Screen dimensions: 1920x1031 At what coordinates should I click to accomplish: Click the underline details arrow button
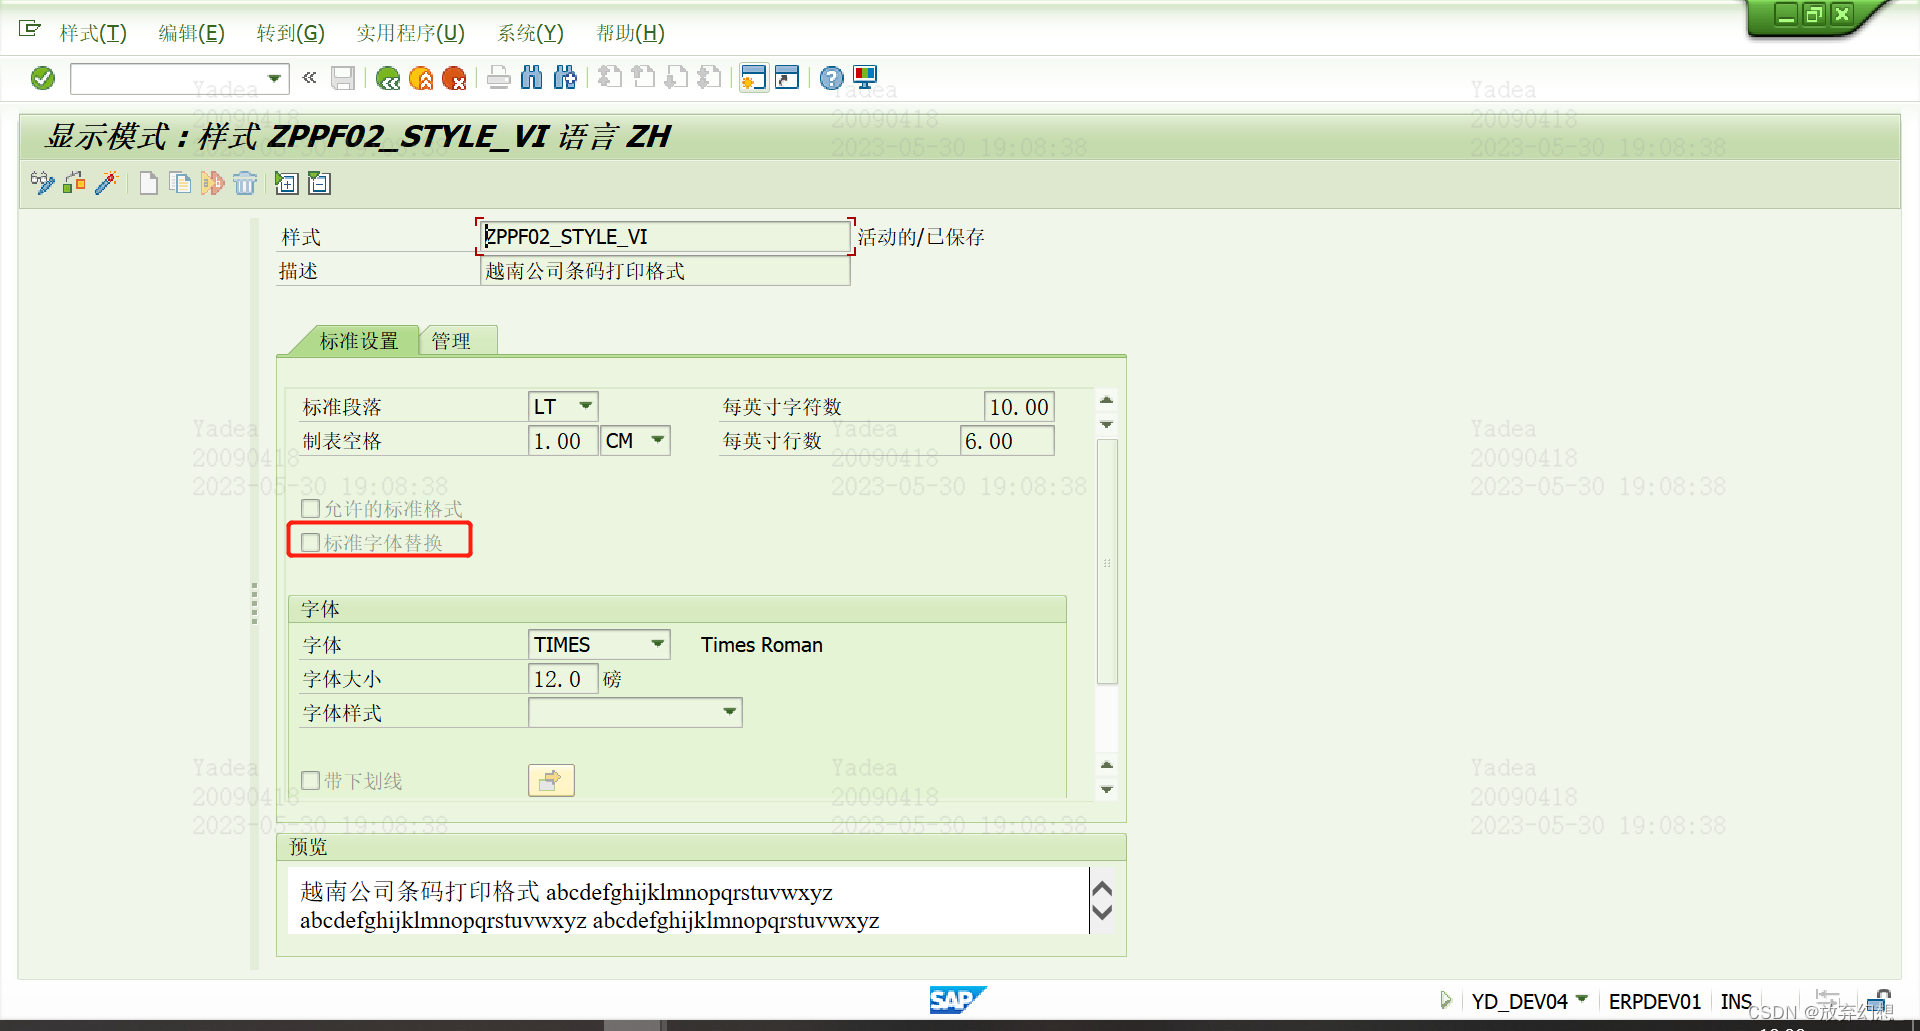coord(551,780)
